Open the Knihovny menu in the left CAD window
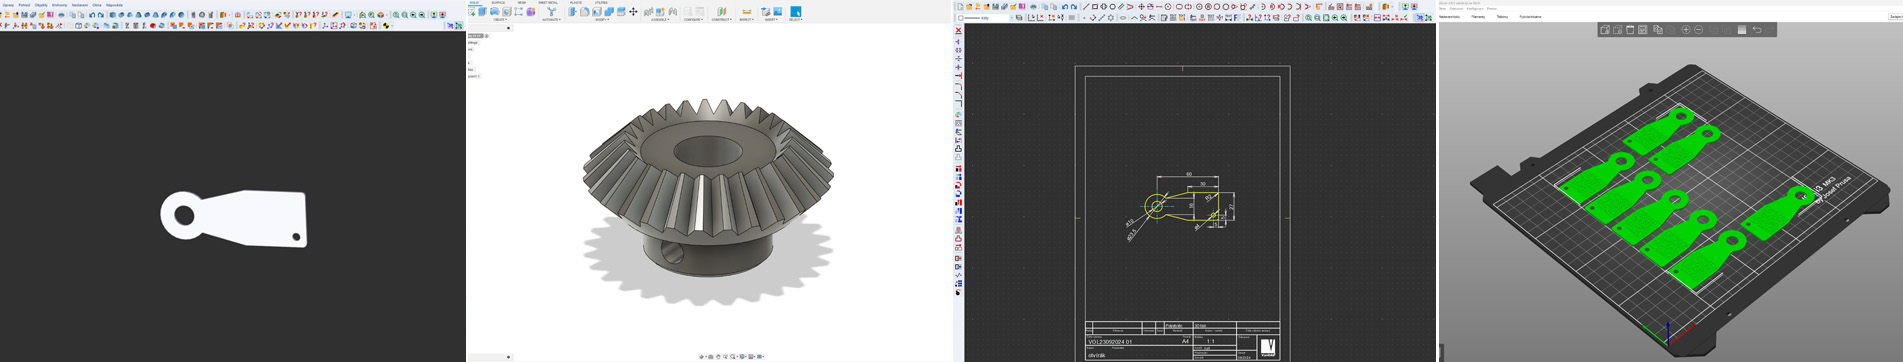1903x362 pixels. (59, 5)
